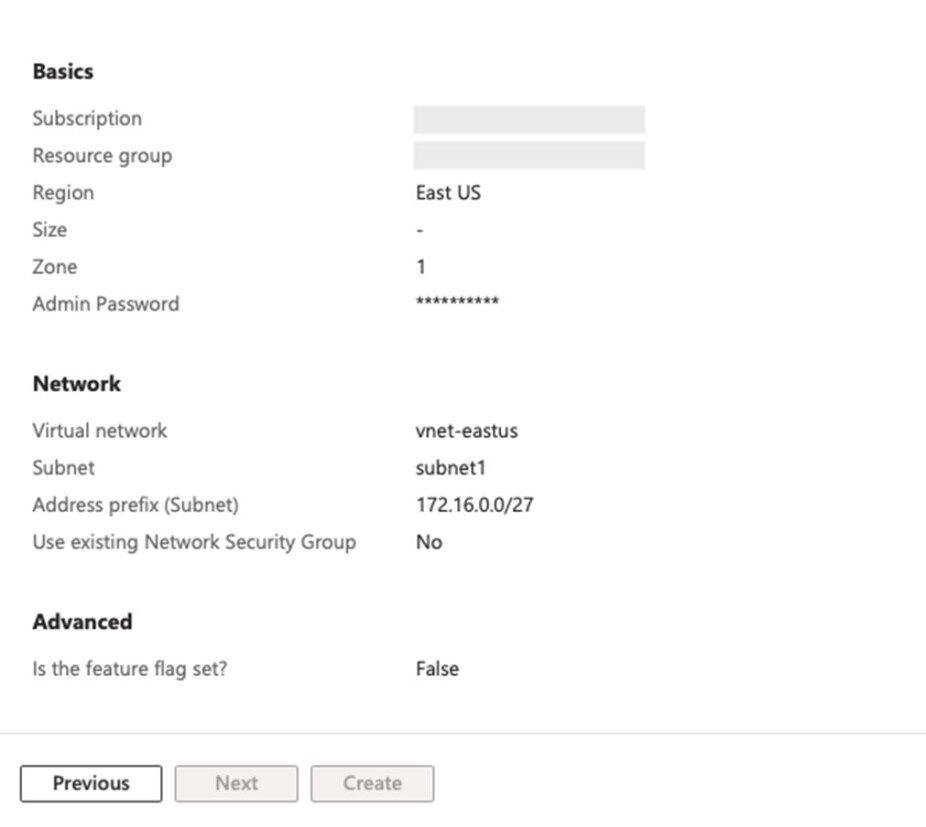Click the Address prefix (Subnet) label

point(136,505)
